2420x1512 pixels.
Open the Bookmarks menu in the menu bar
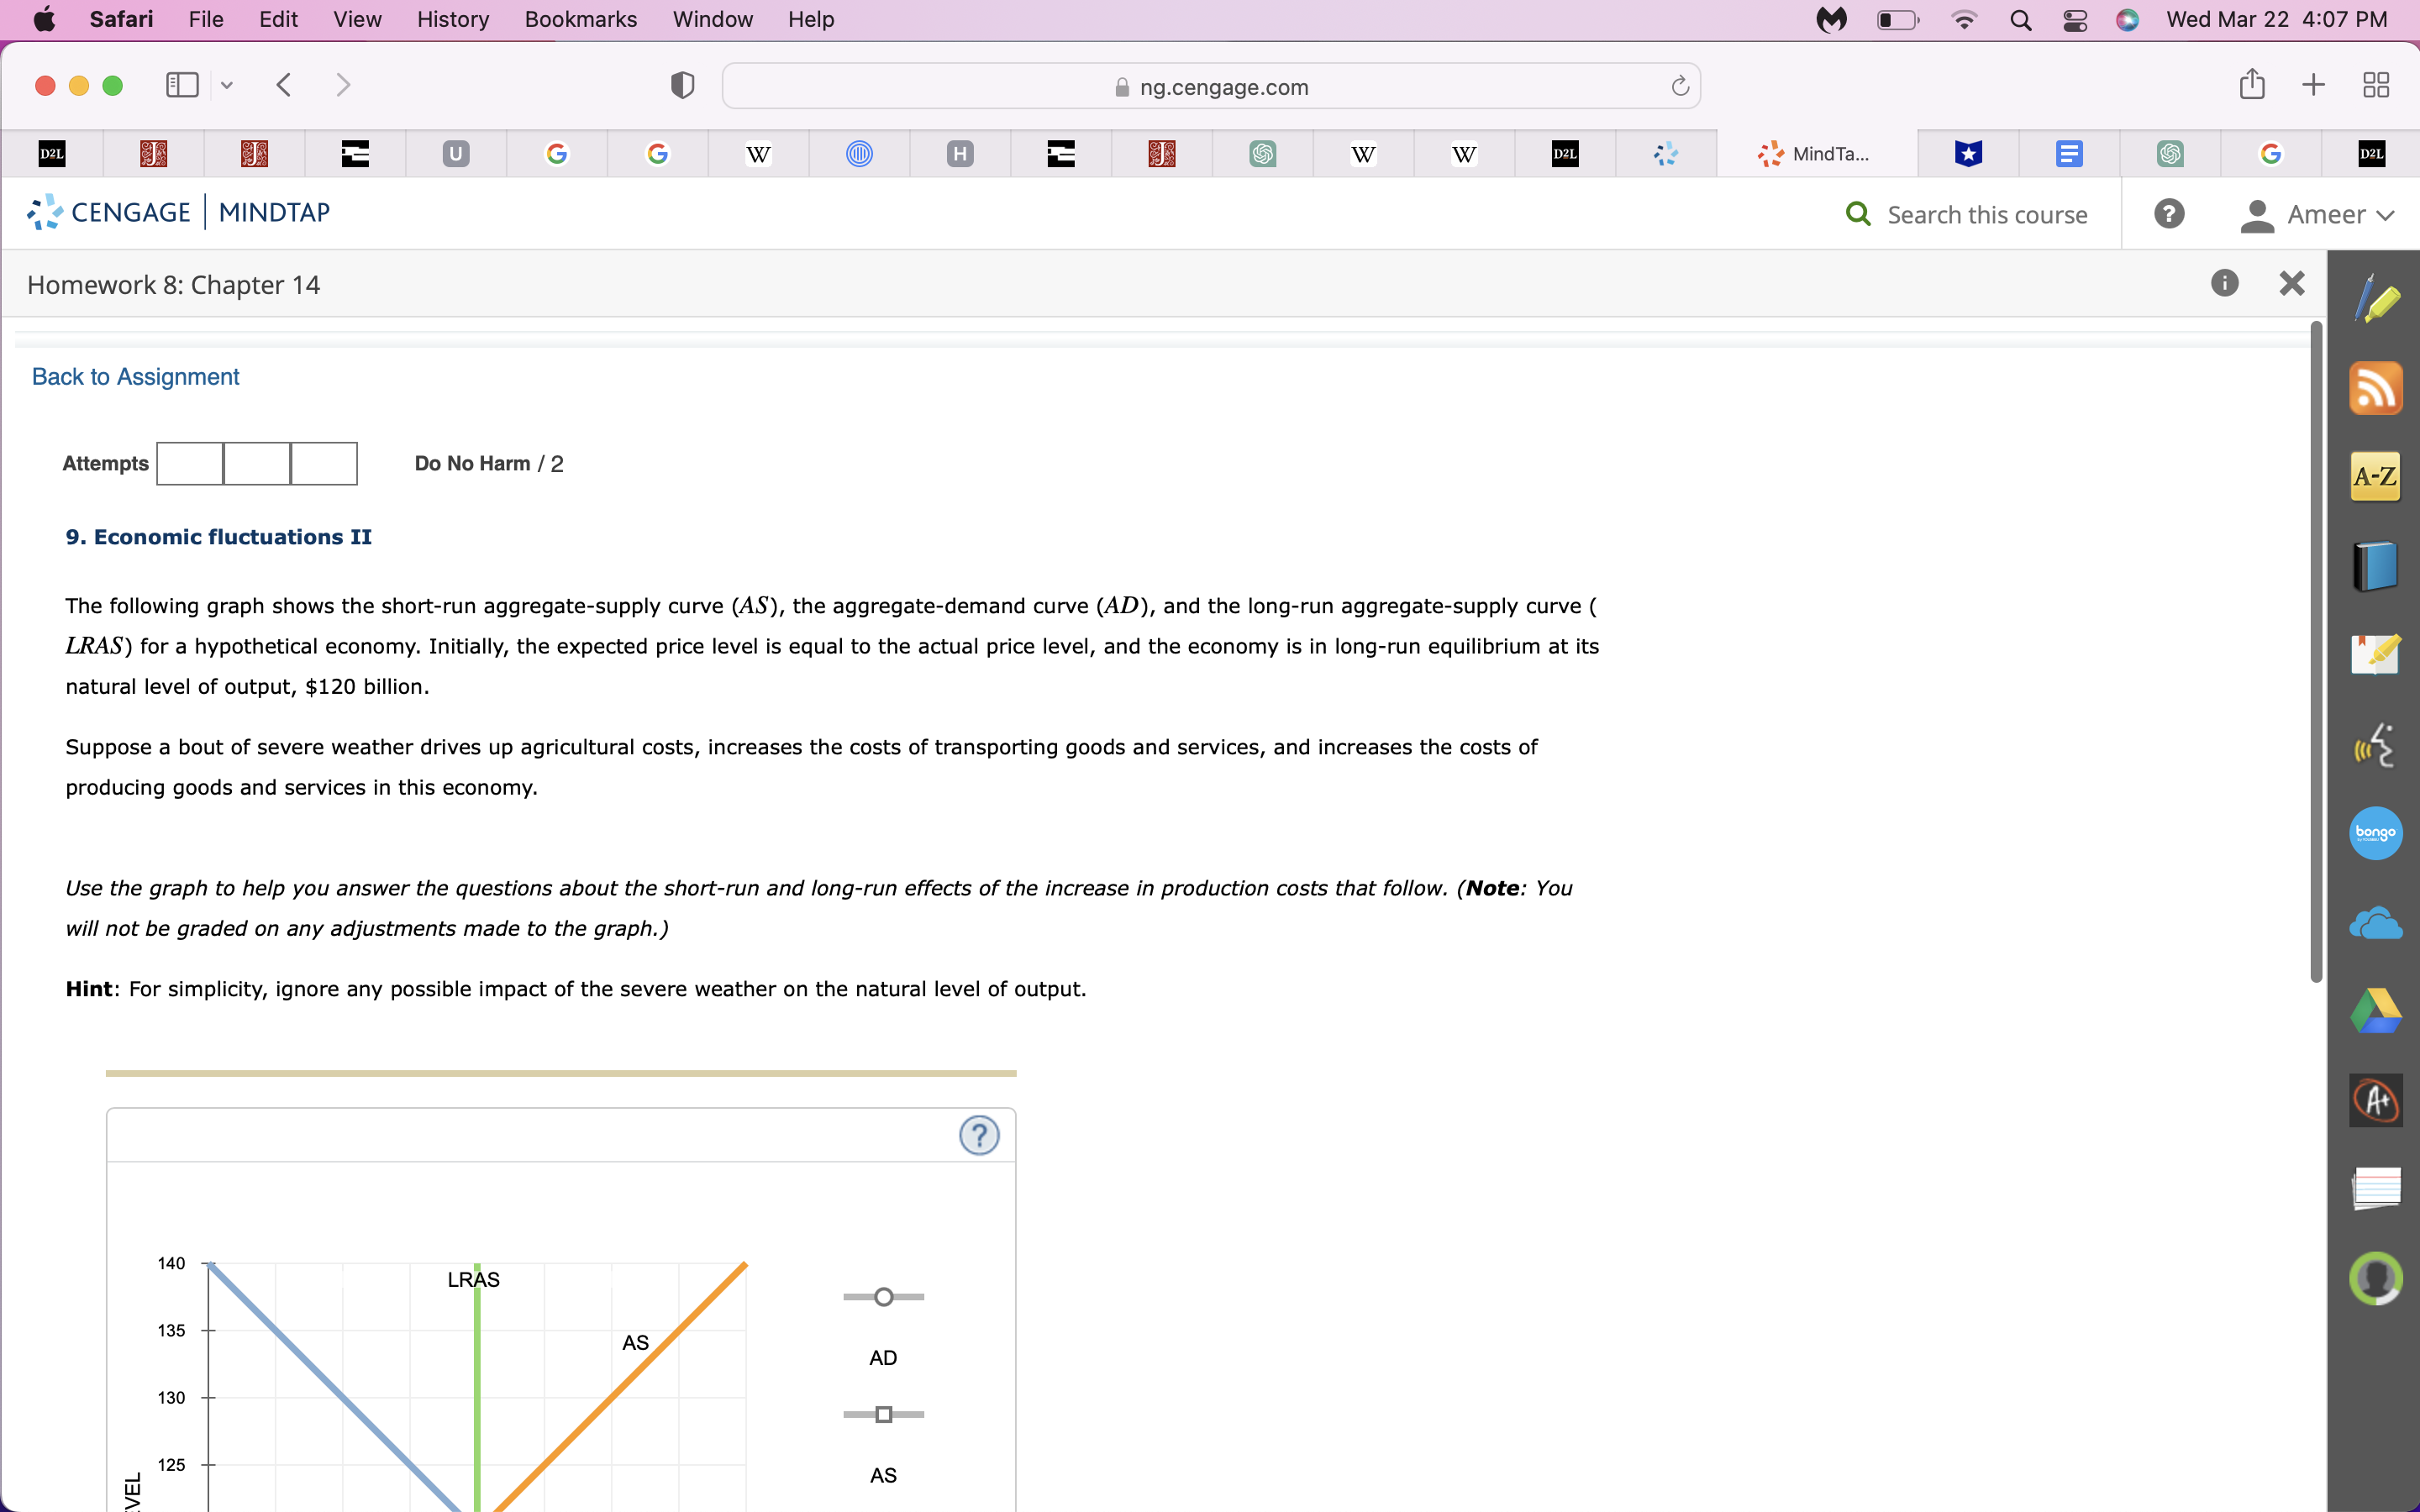coord(580,19)
